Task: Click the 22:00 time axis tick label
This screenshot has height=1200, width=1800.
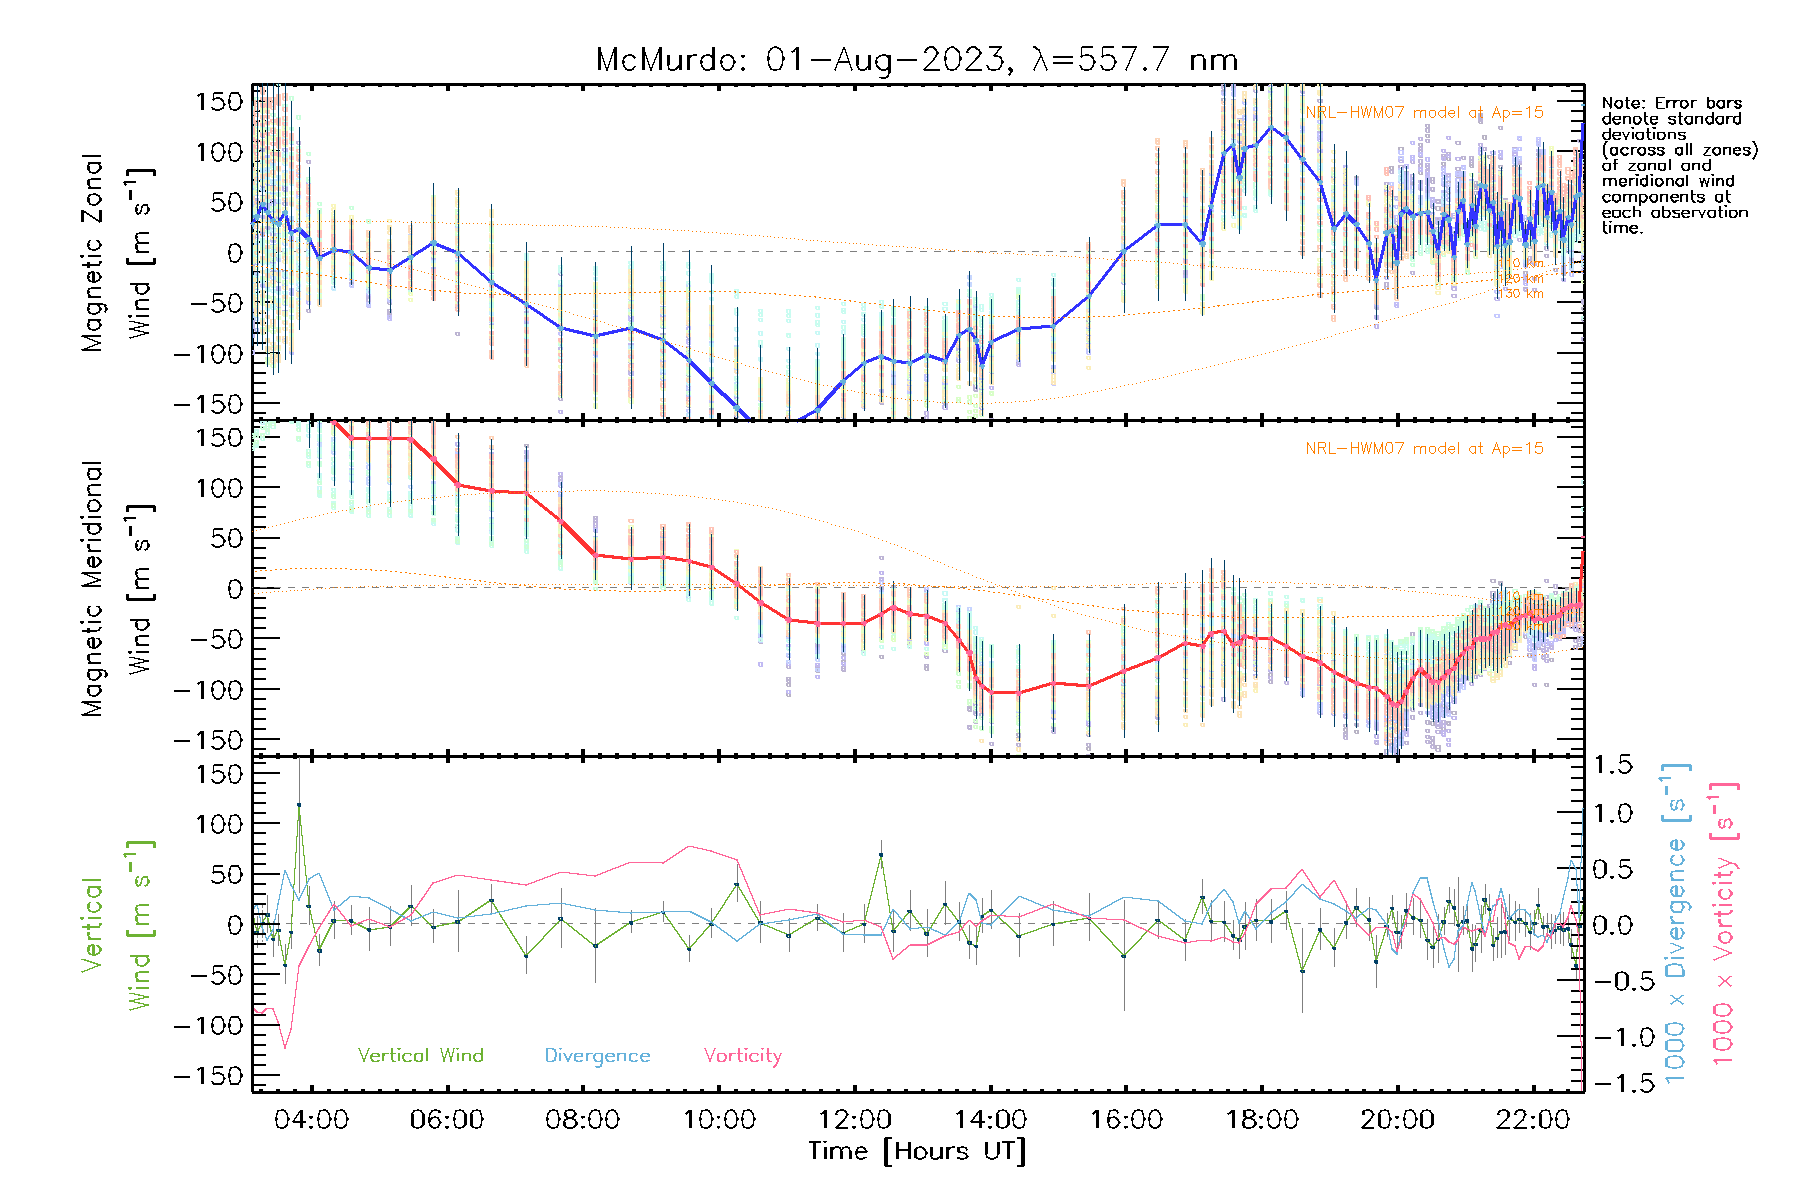Action: pos(1533,1119)
